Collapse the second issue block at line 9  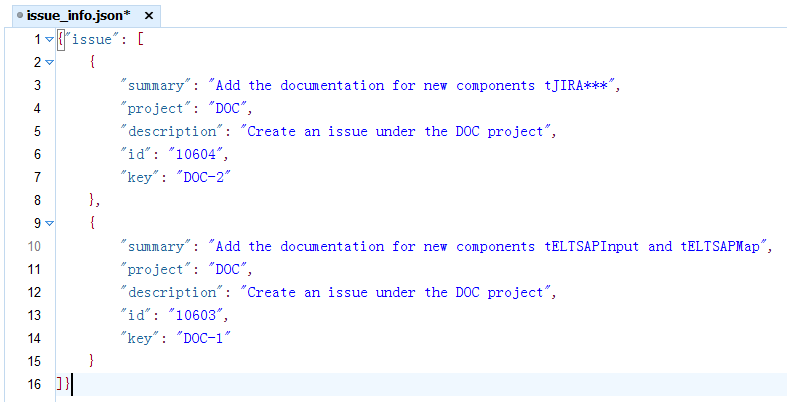click(50, 224)
